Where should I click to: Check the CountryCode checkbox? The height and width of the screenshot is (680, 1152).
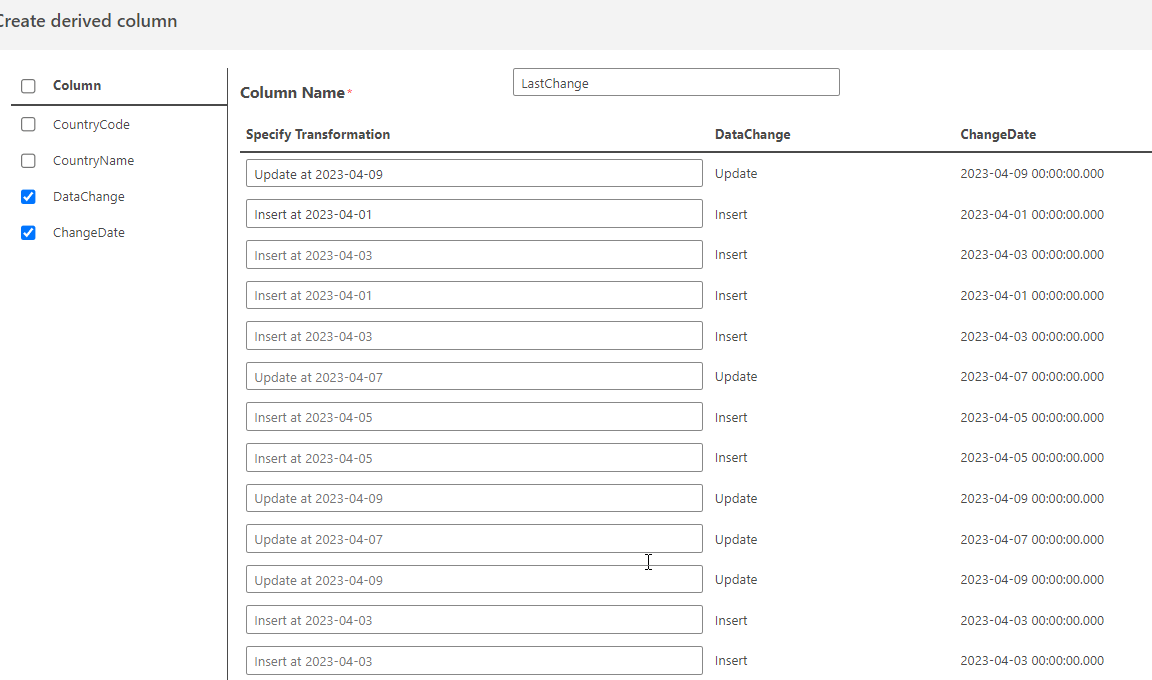tap(28, 125)
